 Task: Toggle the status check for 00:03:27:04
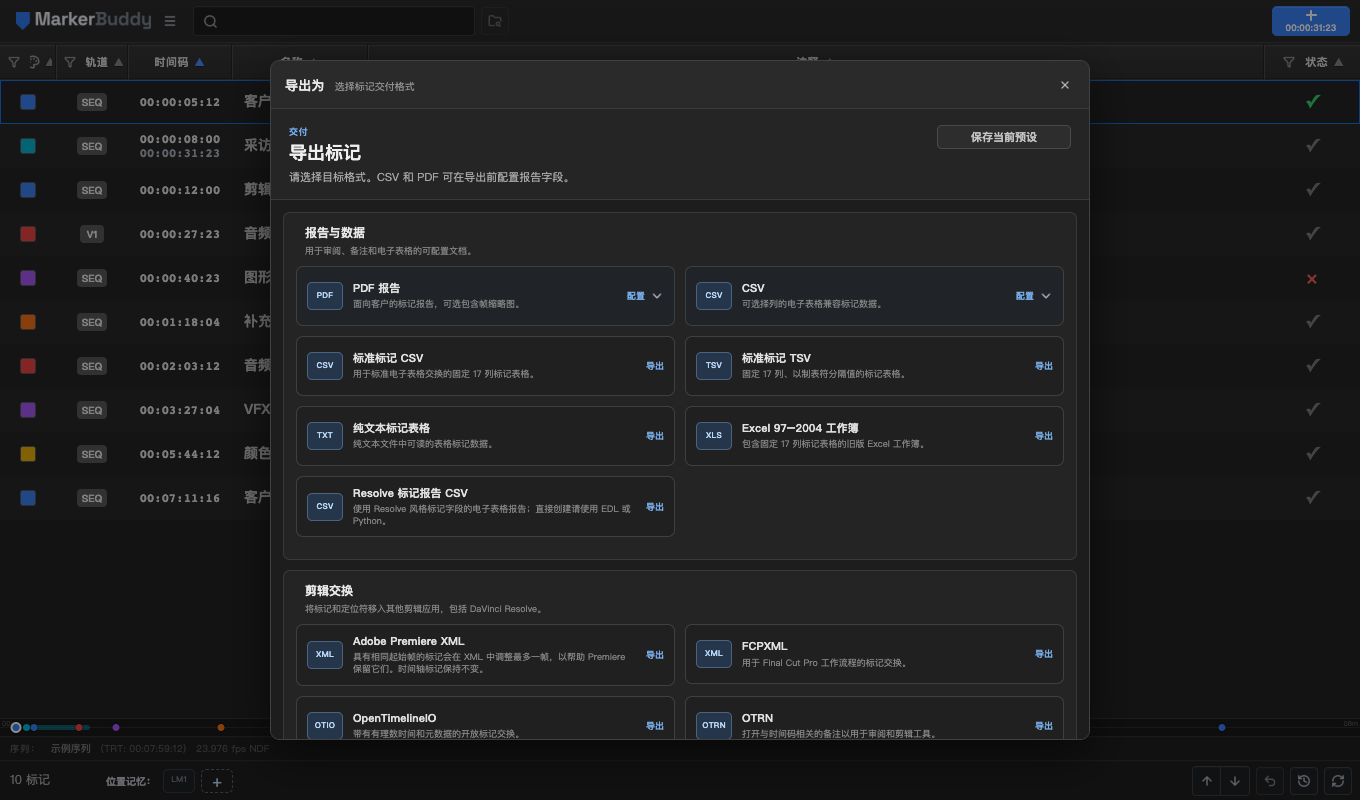tap(1313, 410)
